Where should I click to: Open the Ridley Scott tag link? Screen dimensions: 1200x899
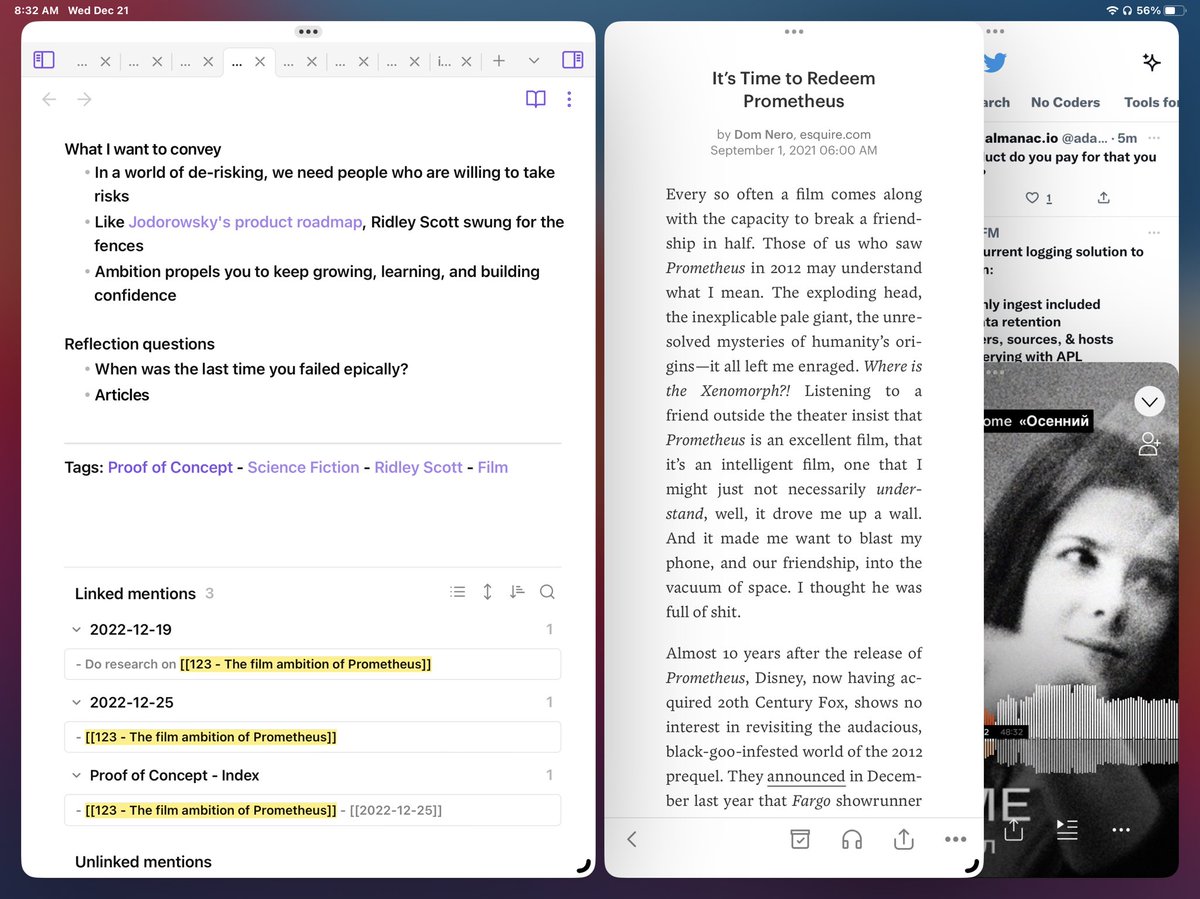418,467
